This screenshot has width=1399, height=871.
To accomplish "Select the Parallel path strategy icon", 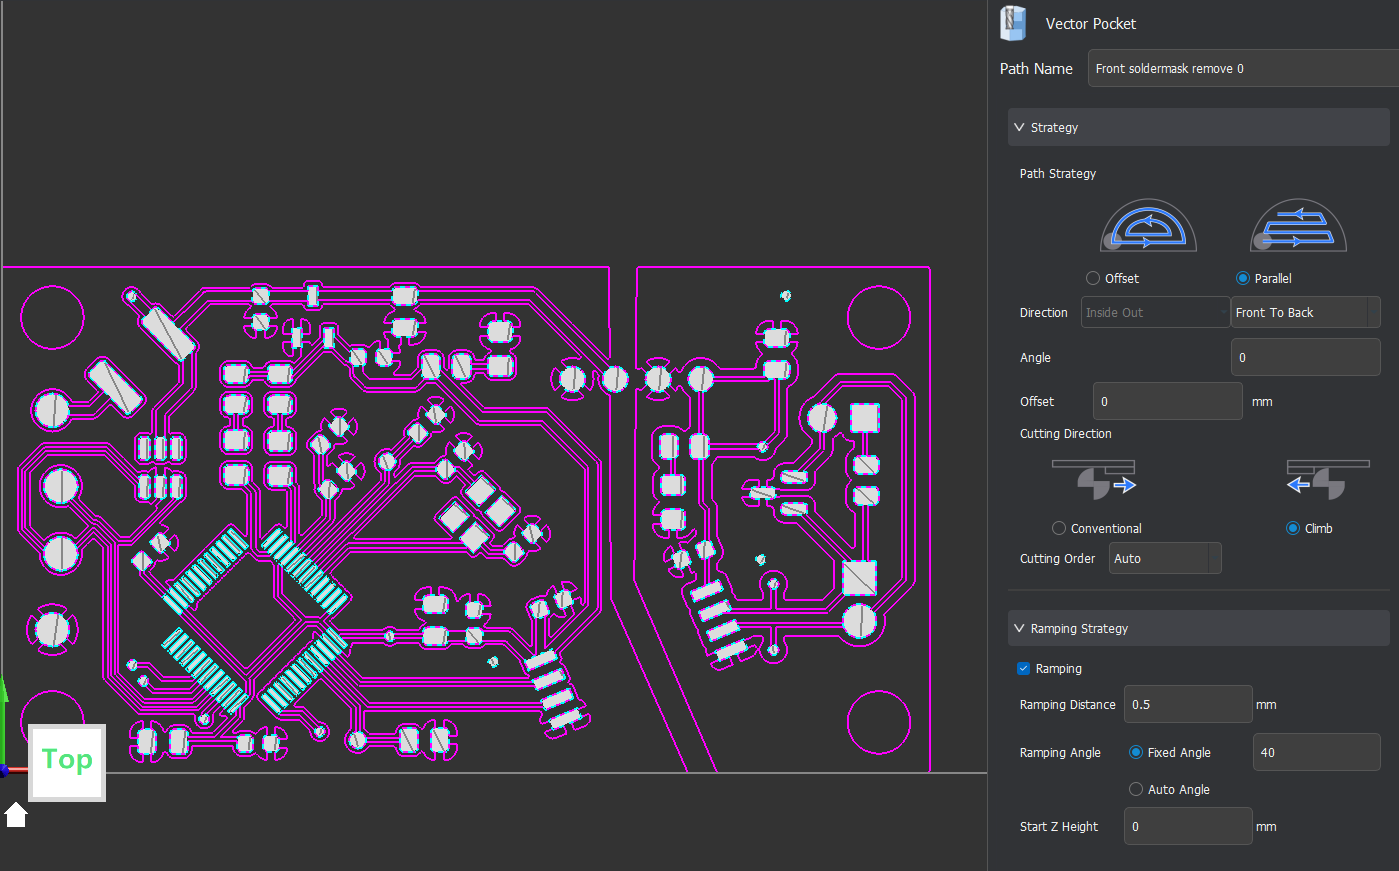I will (1298, 226).
